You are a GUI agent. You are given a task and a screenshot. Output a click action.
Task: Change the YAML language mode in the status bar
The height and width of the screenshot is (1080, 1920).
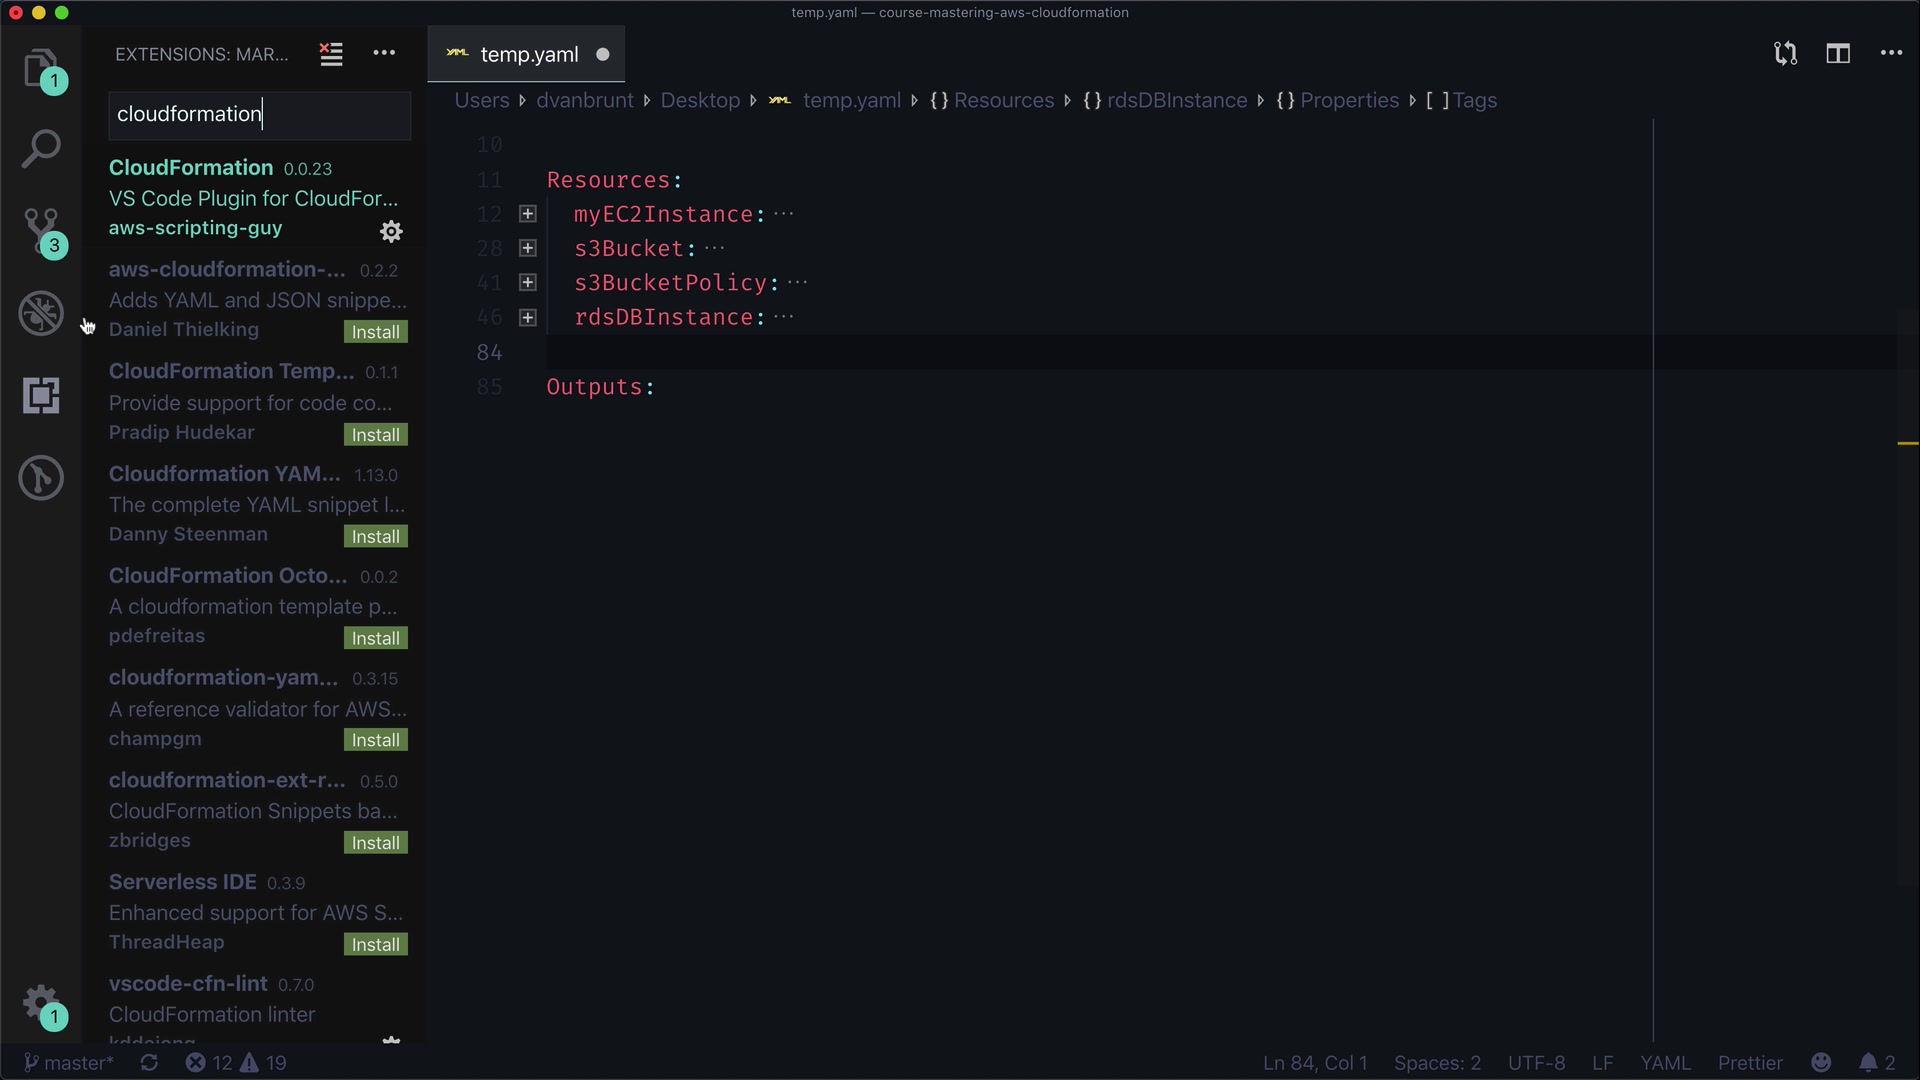(1665, 1063)
